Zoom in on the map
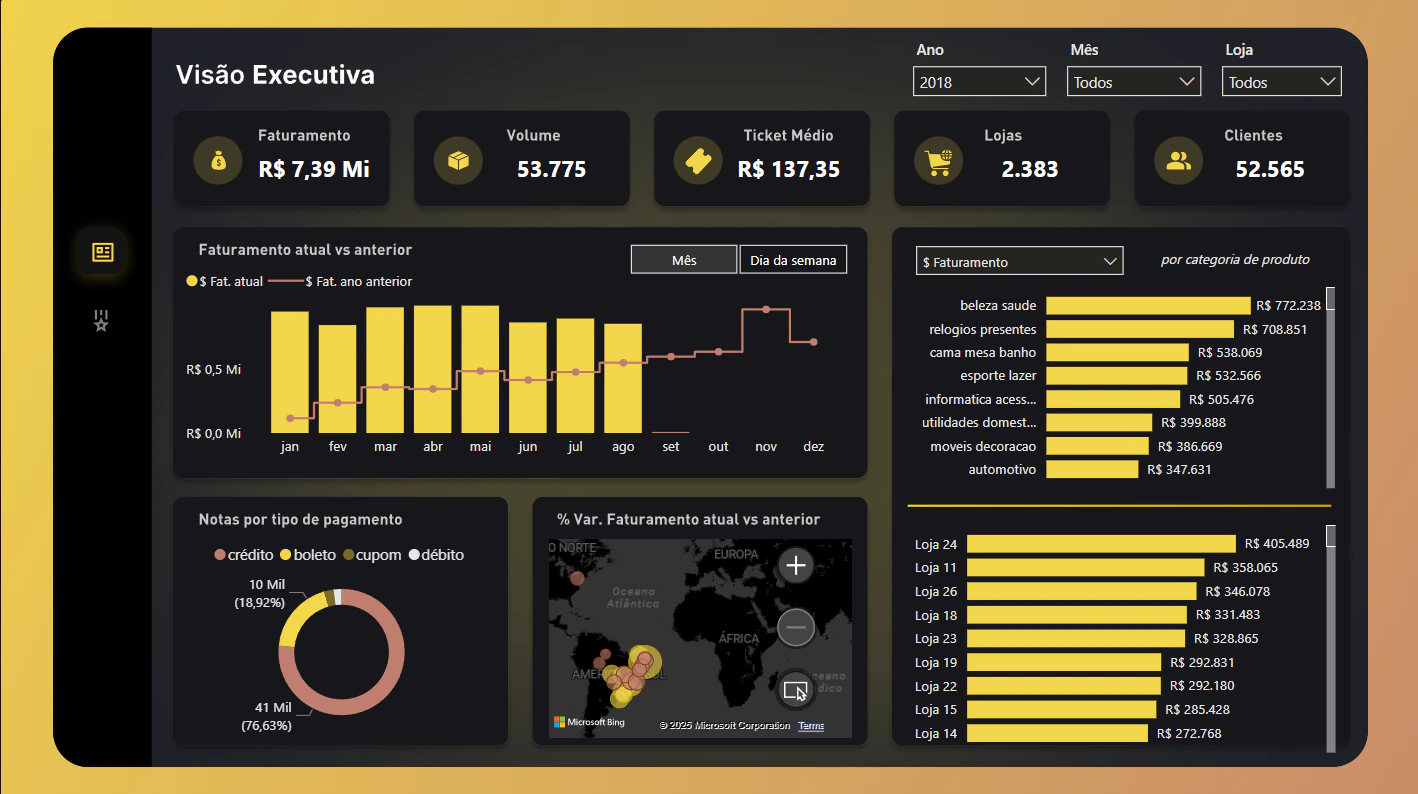1418x794 pixels. [x=796, y=566]
